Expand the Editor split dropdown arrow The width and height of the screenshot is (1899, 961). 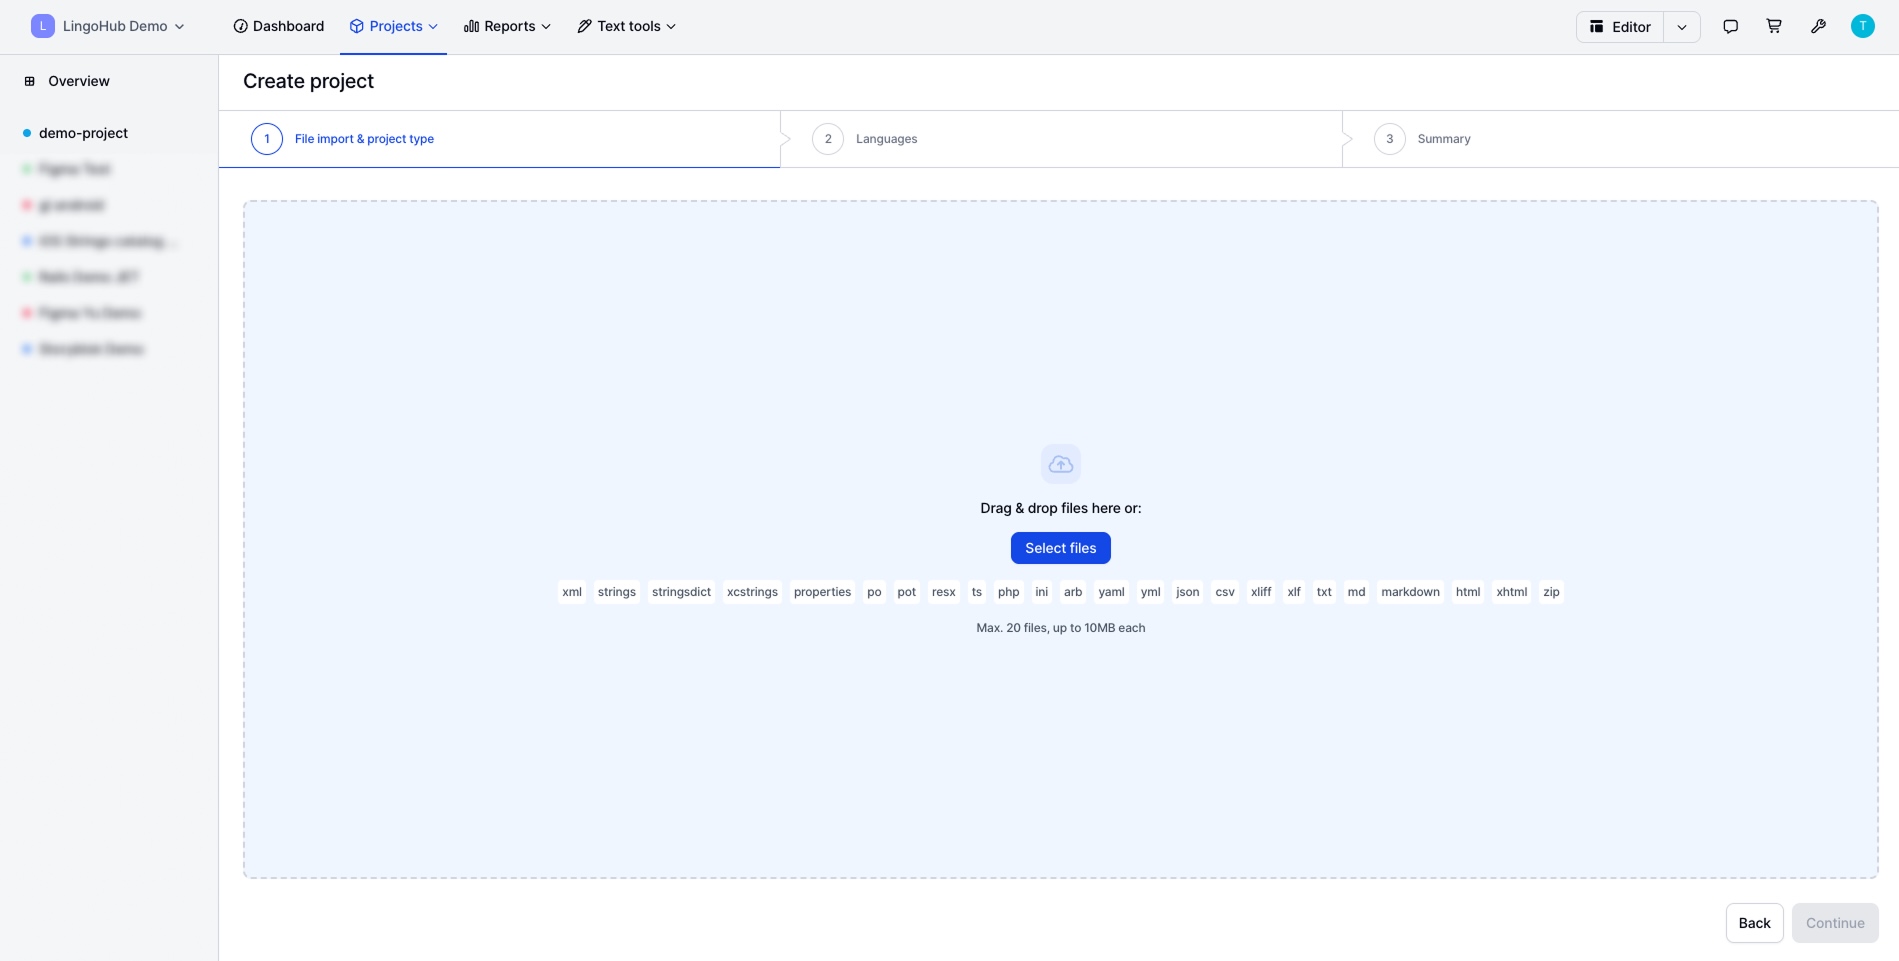coord(1682,27)
